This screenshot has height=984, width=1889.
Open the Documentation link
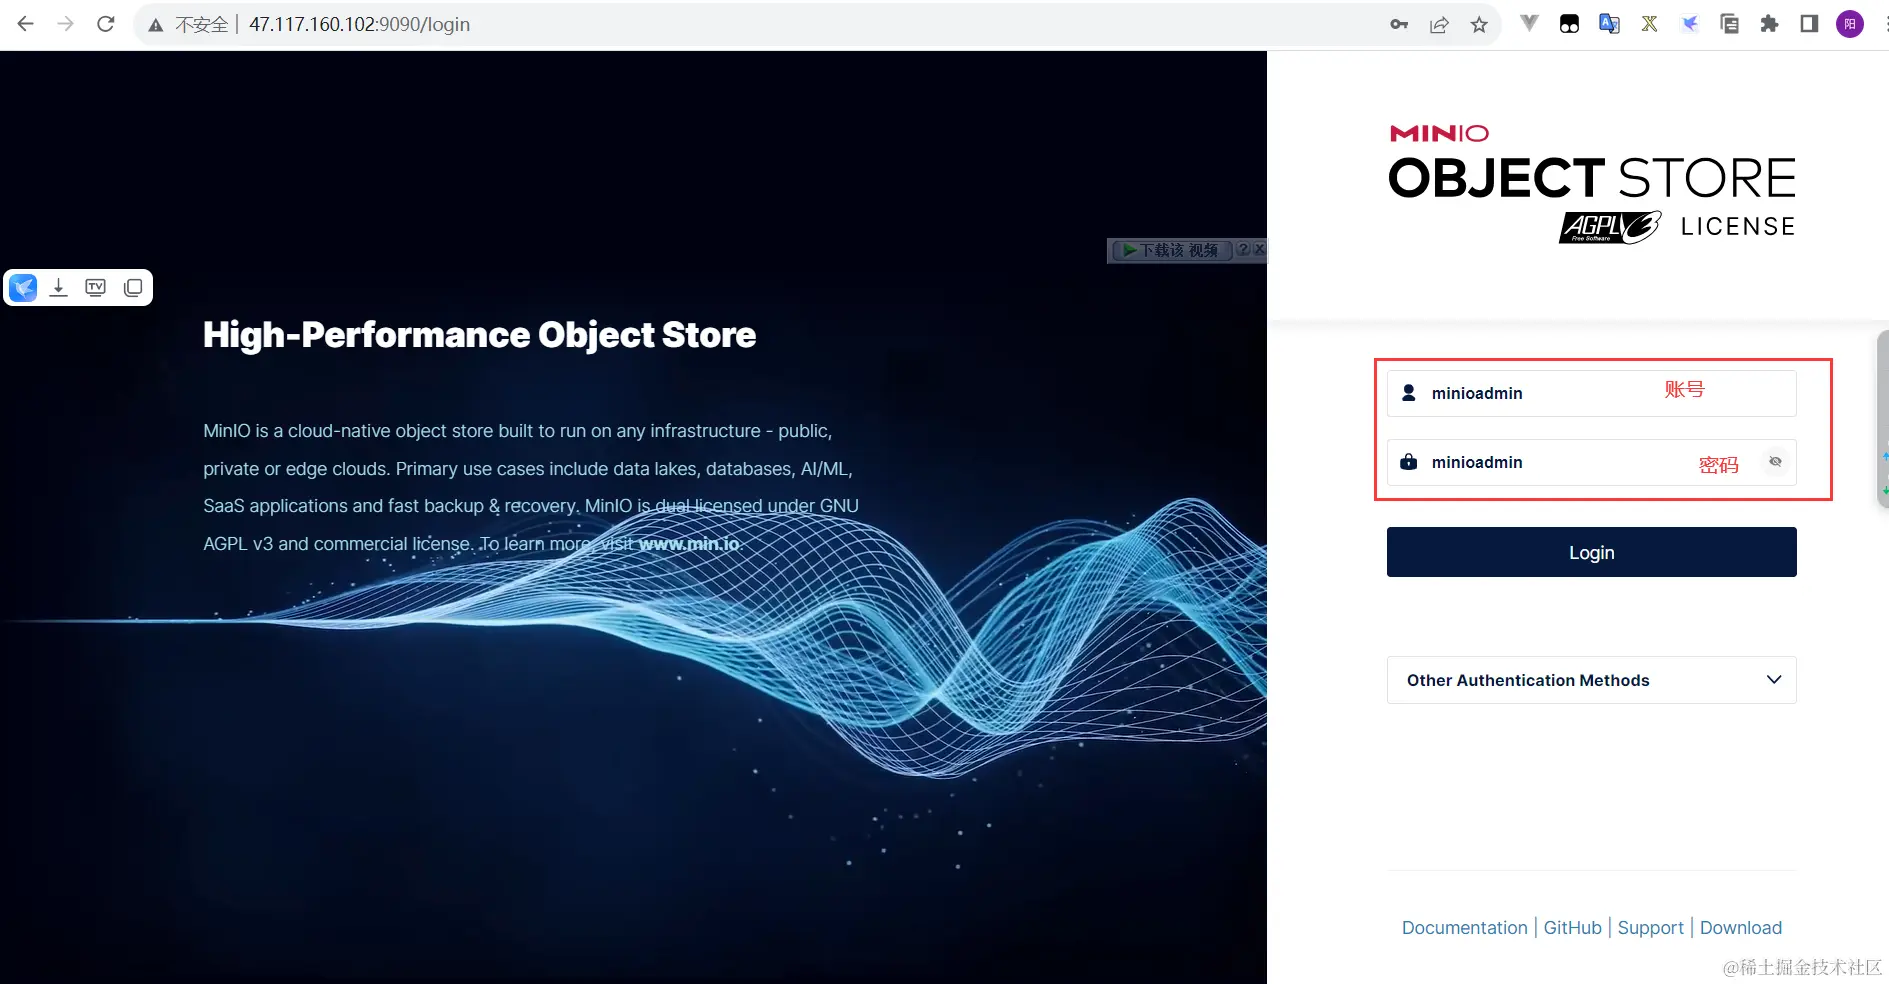tap(1464, 928)
